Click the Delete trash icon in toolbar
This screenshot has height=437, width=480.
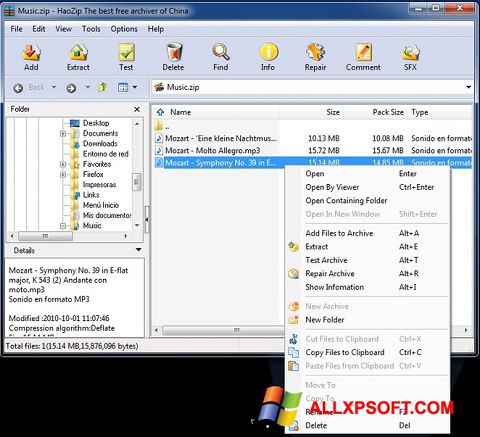point(174,53)
